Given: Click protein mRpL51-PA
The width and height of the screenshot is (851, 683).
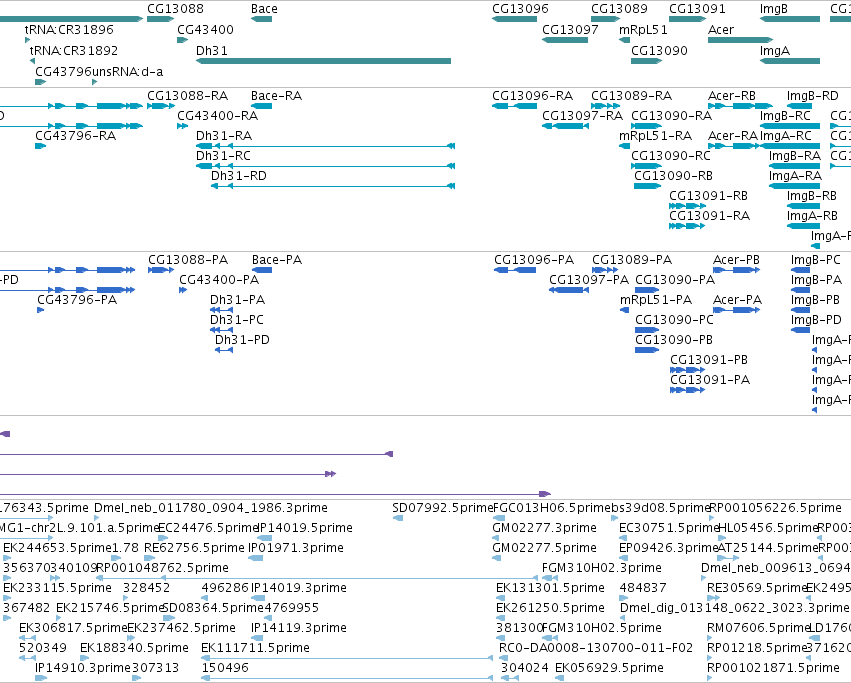Looking at the screenshot, I should (656, 300).
